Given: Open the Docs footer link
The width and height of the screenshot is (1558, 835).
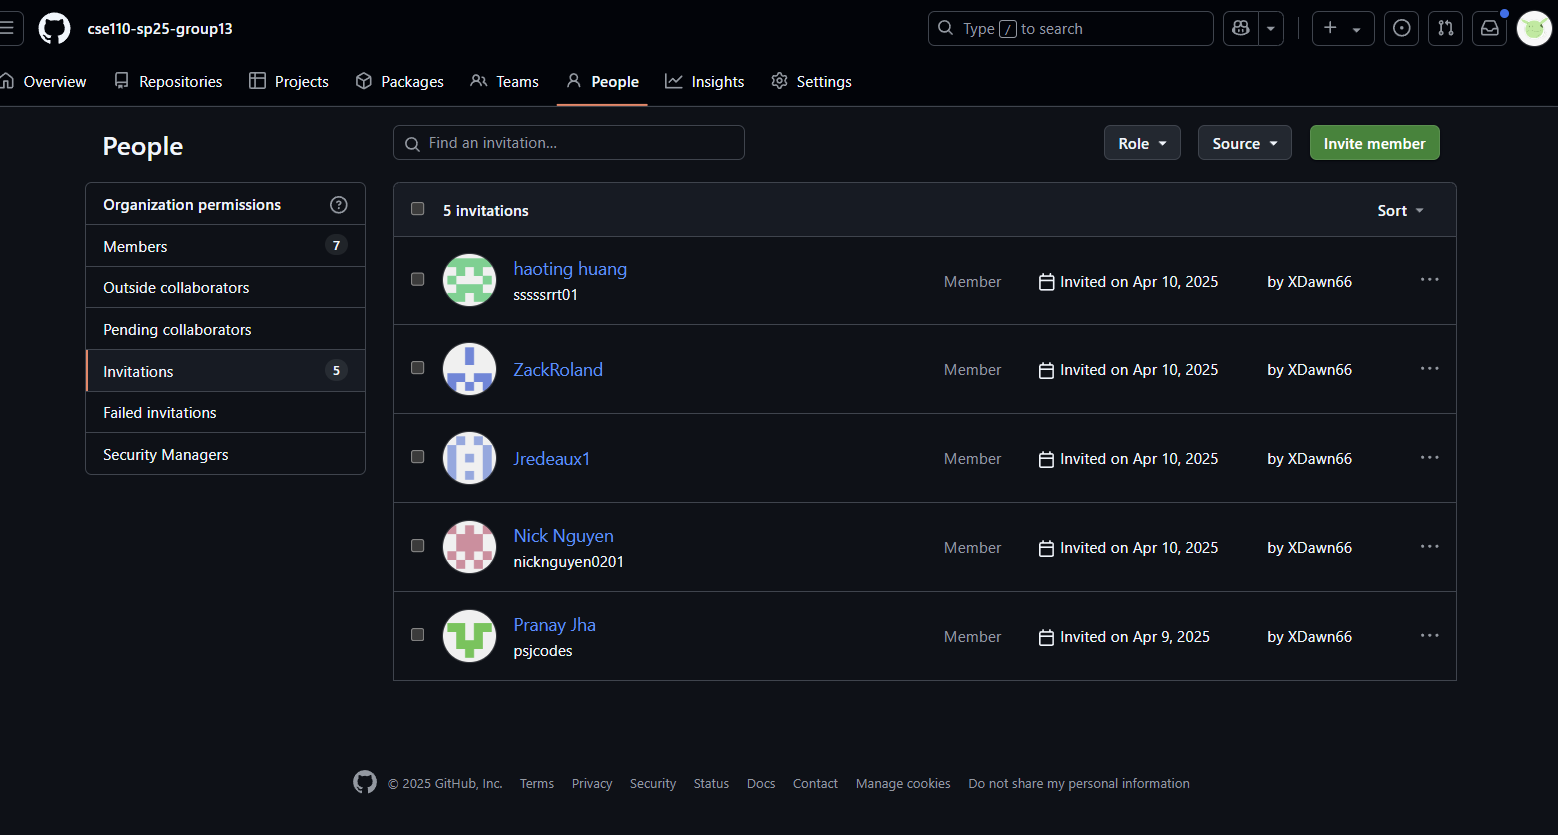Looking at the screenshot, I should point(761,784).
